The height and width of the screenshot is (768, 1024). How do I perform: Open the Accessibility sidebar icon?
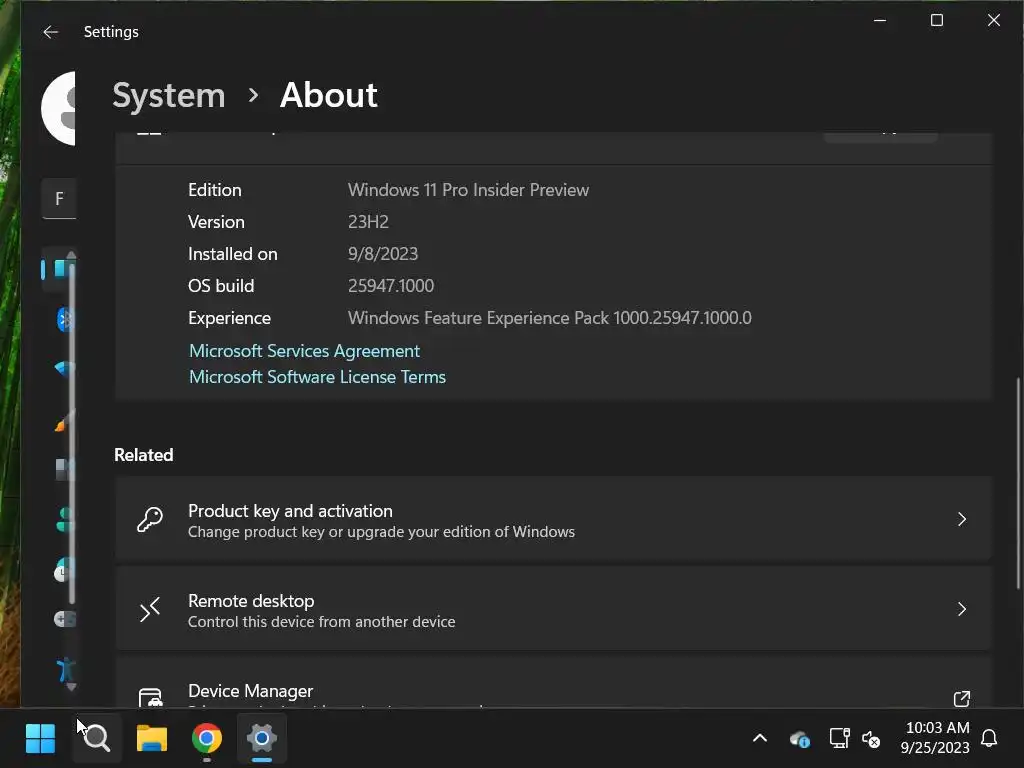click(x=65, y=669)
